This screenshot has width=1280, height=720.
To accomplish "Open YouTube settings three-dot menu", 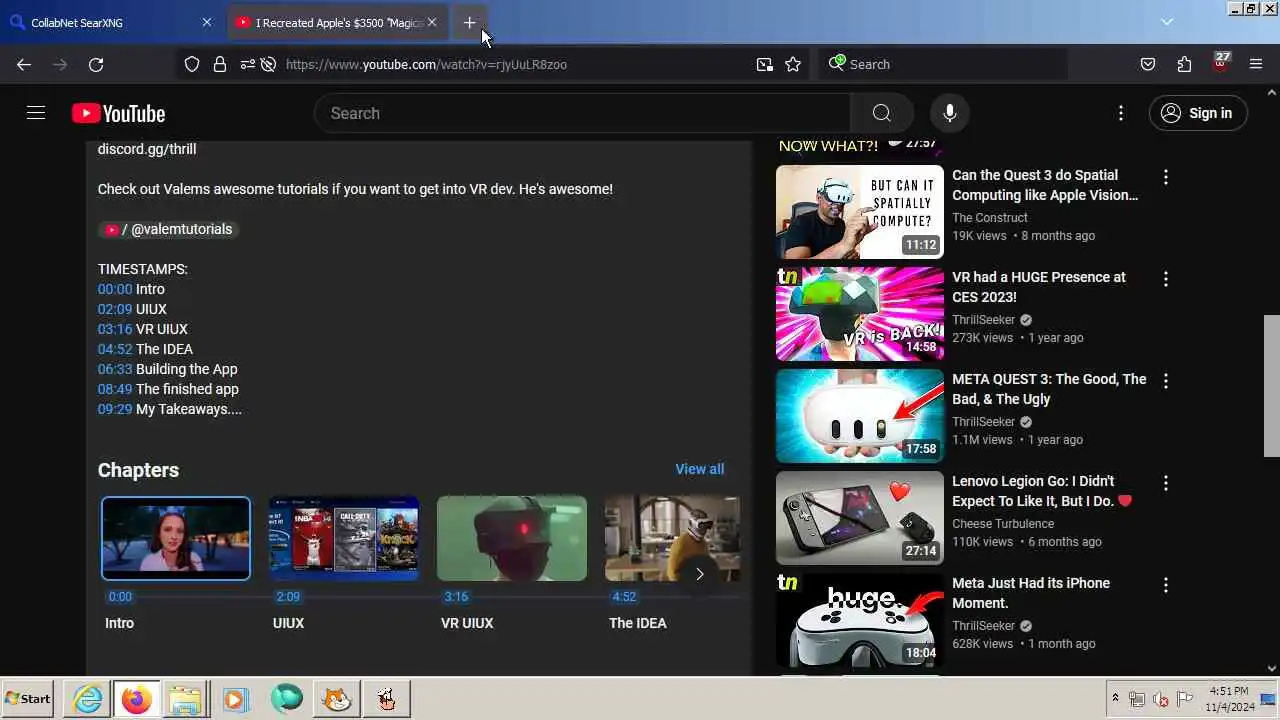I will (x=1121, y=113).
